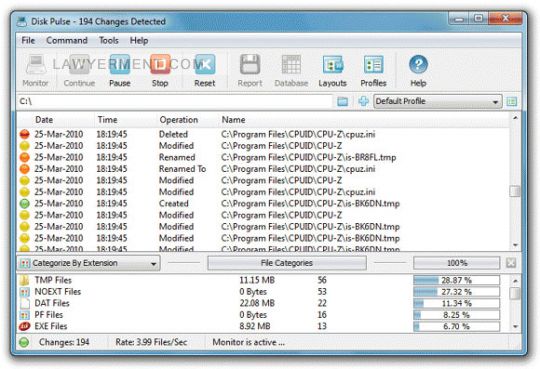Click the TMP Files category icon
The width and height of the screenshot is (540, 369).
point(24,280)
